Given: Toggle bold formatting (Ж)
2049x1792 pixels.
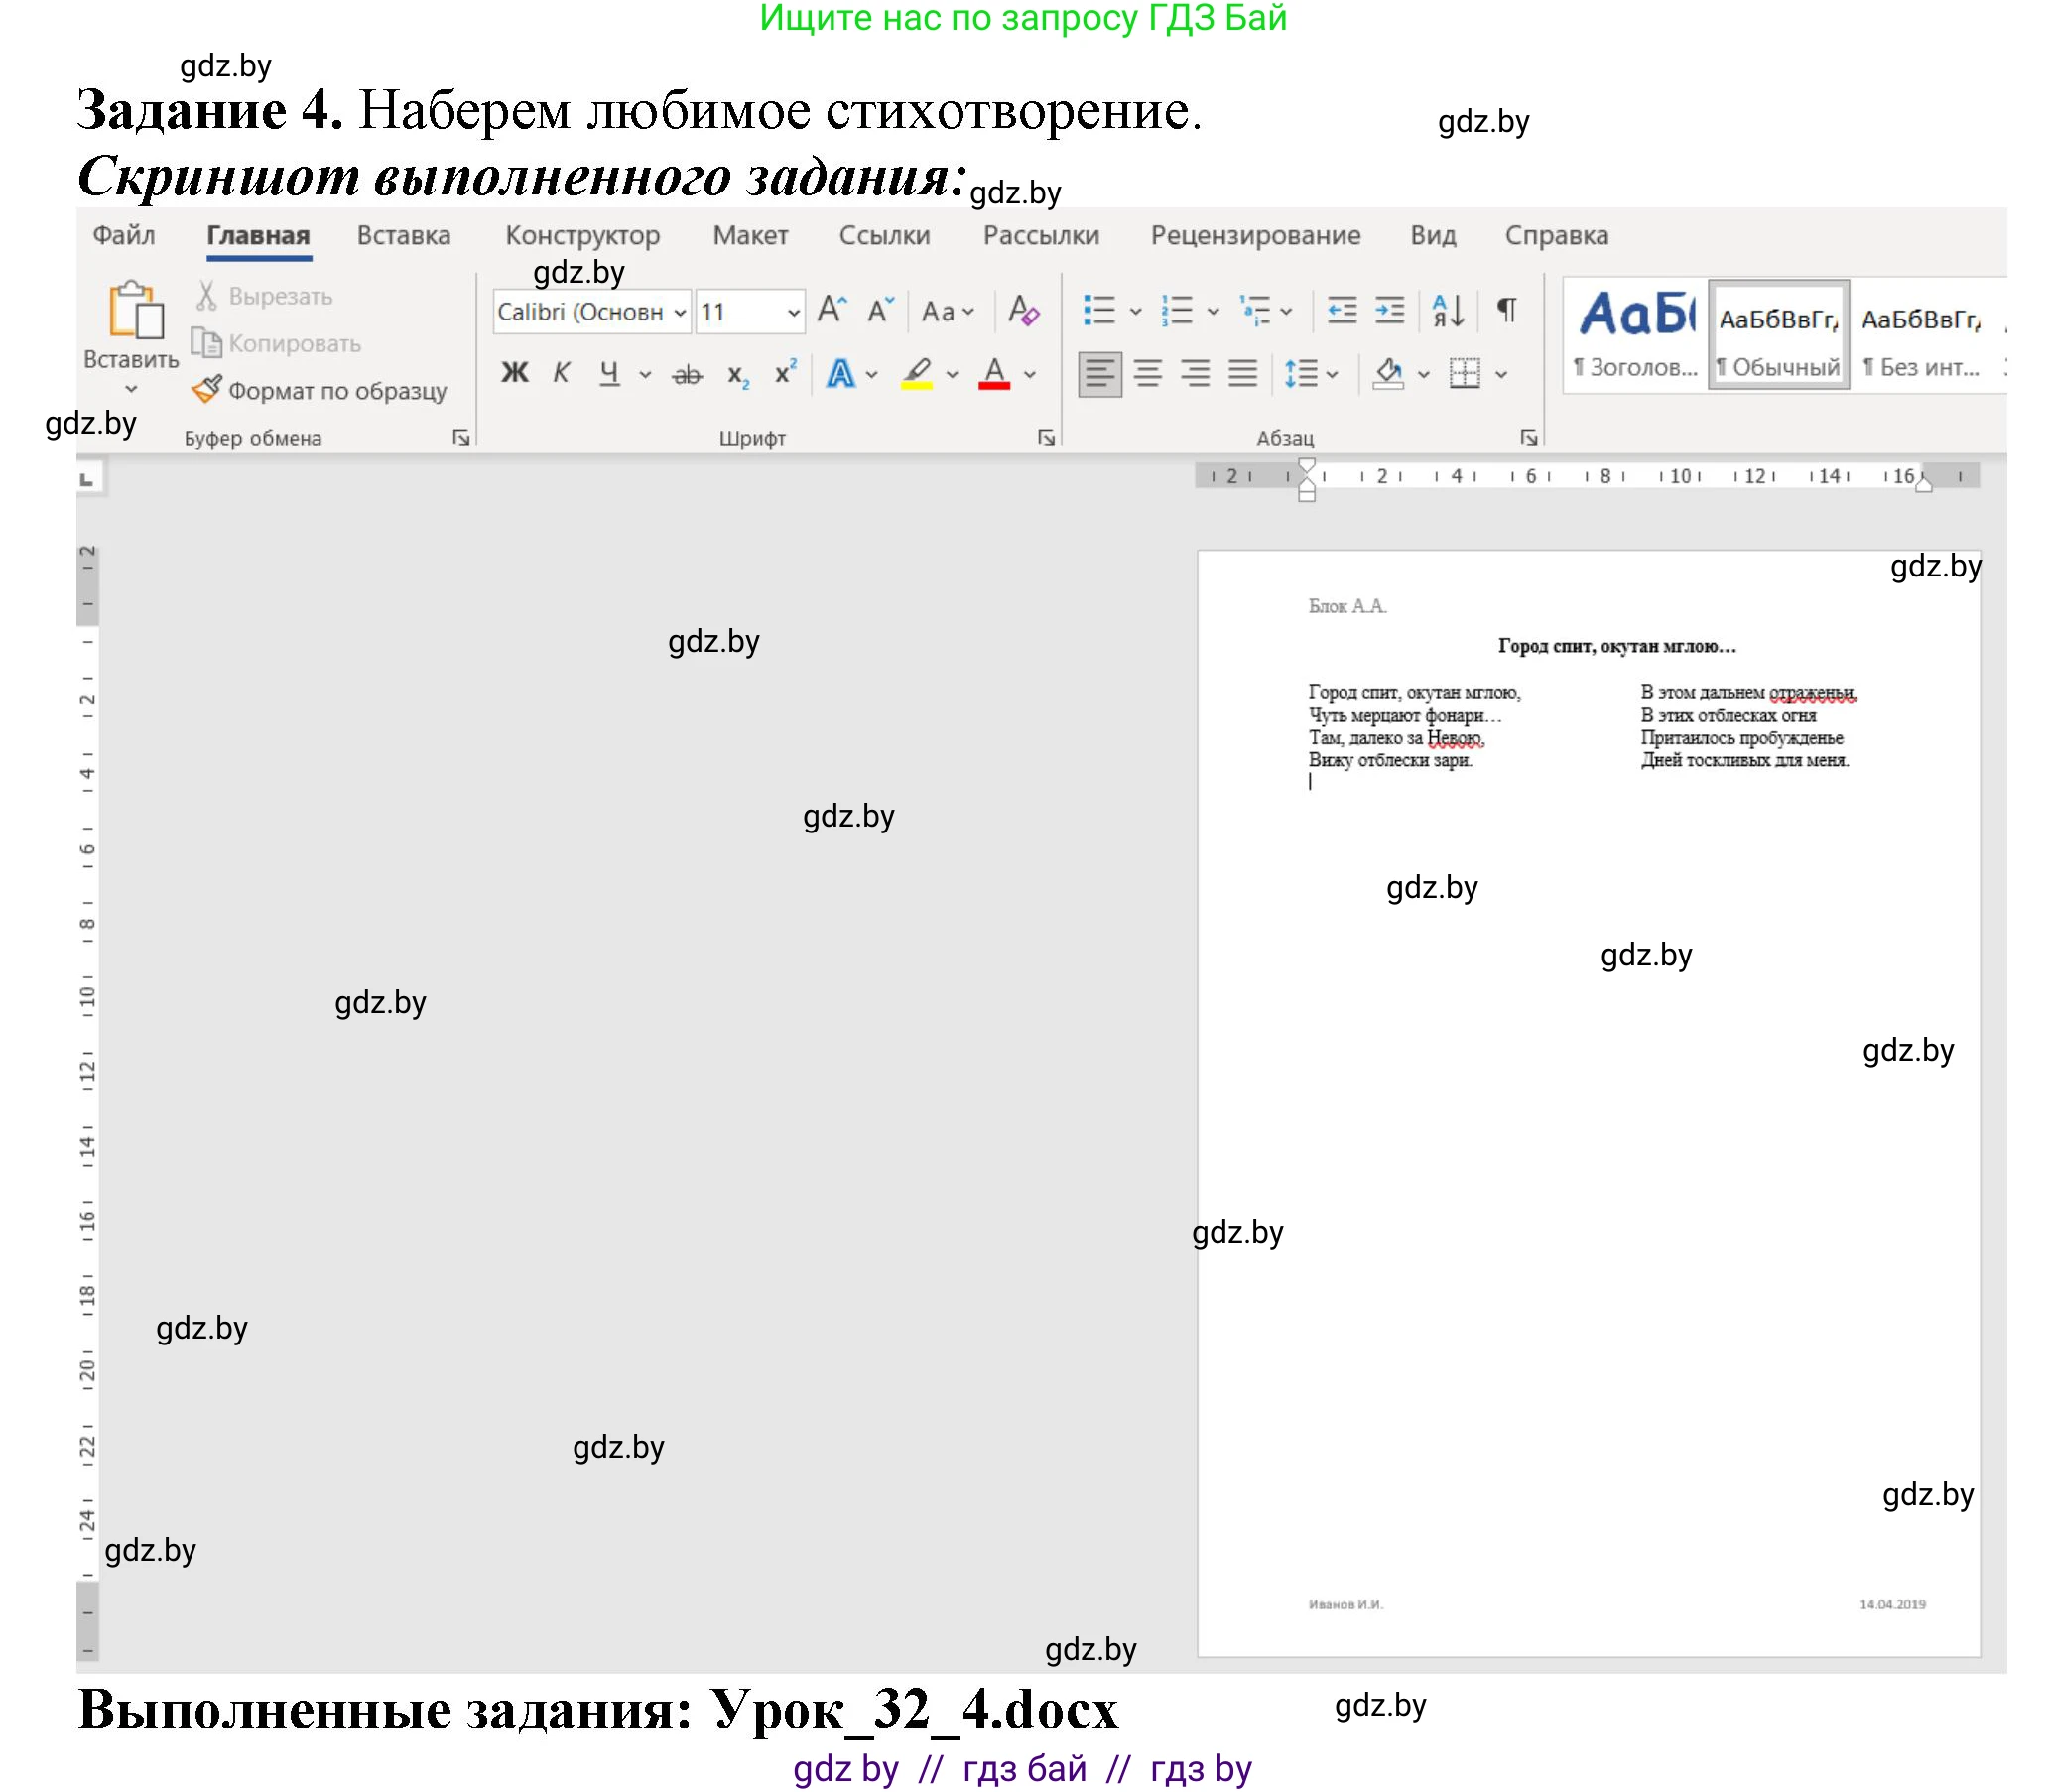Looking at the screenshot, I should [514, 373].
